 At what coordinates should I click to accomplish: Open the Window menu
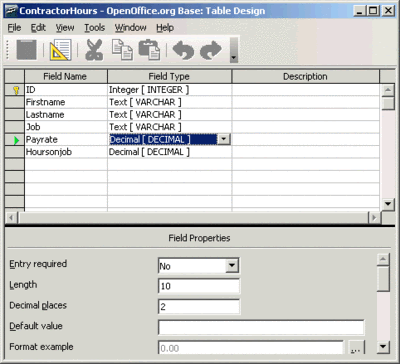point(131,28)
